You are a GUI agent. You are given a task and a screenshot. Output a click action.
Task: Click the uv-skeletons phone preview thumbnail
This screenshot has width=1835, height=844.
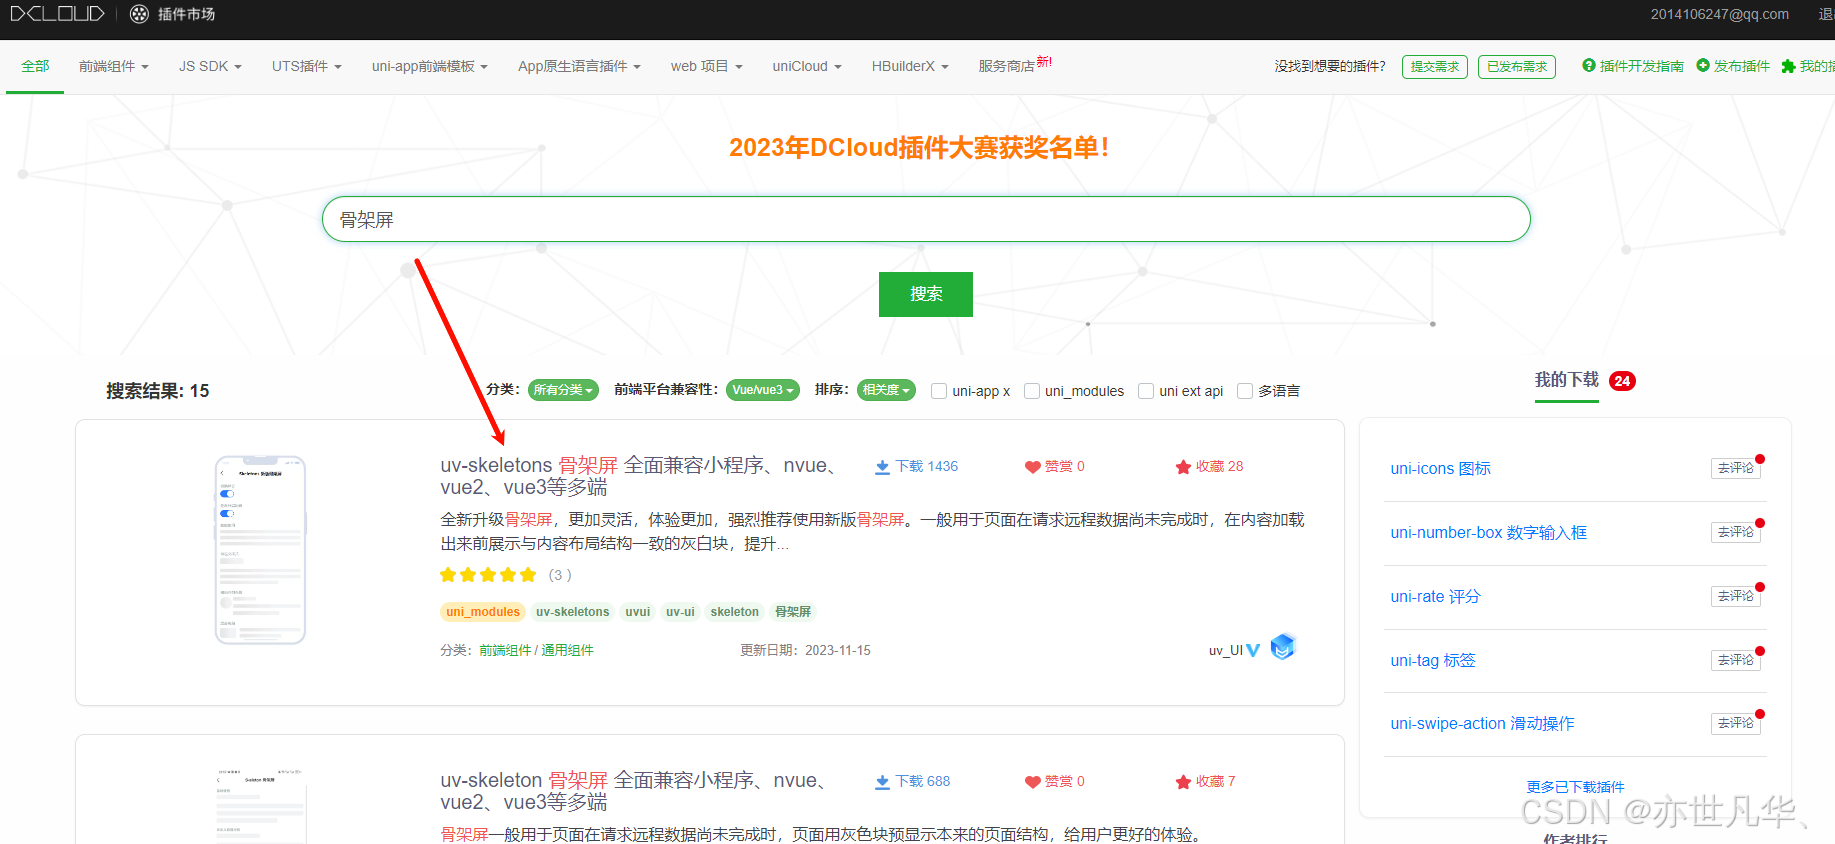point(260,550)
